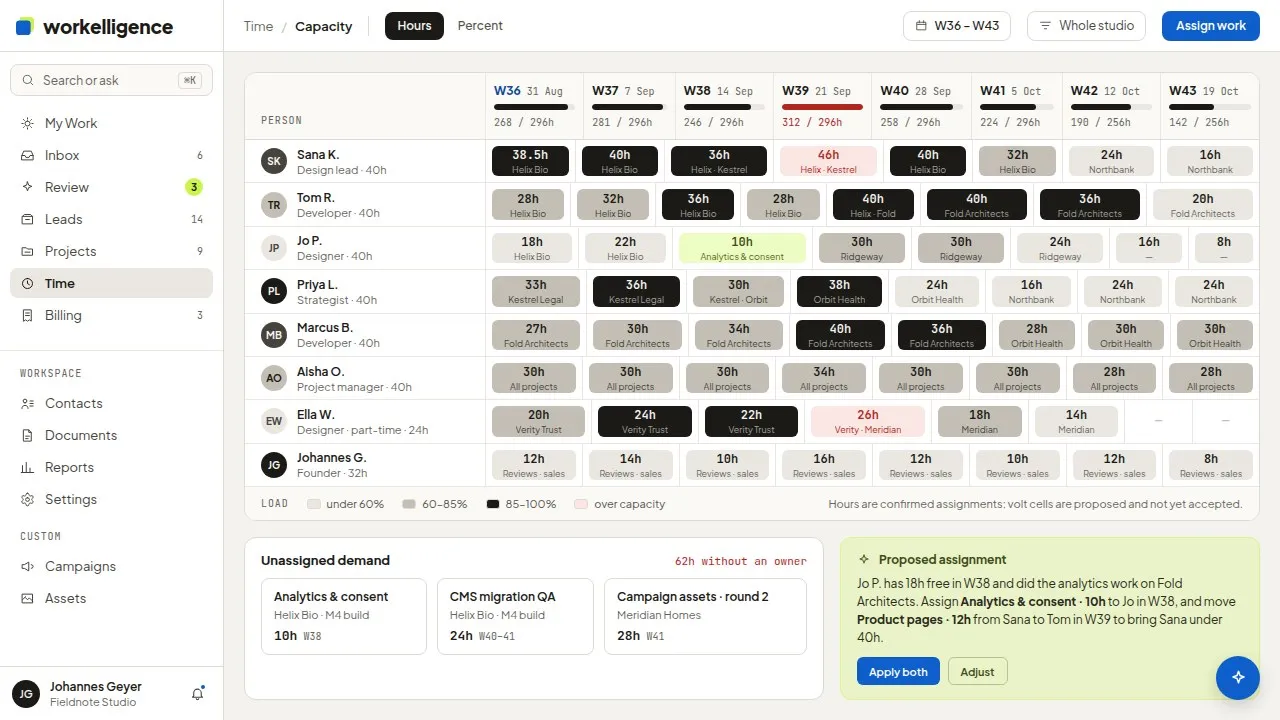Select the W39 over-capacity week header
The image size is (1280, 720).
coord(822,105)
